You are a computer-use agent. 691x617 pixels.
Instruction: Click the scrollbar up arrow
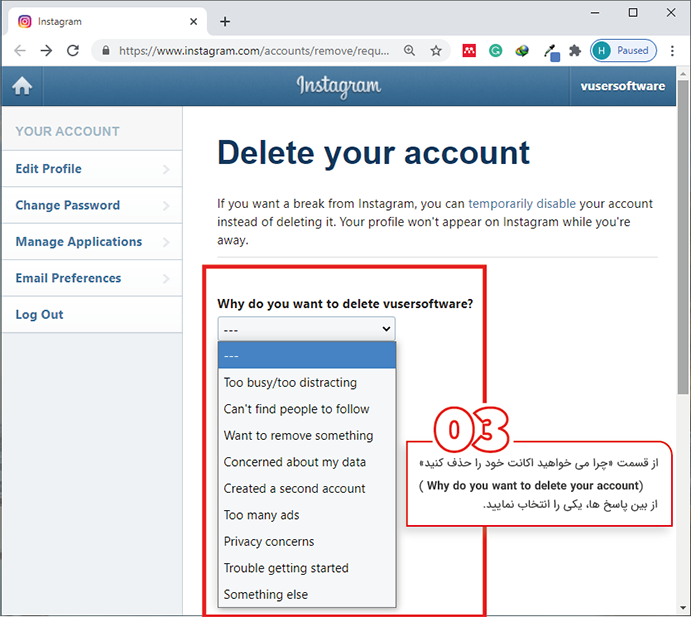click(x=683, y=74)
